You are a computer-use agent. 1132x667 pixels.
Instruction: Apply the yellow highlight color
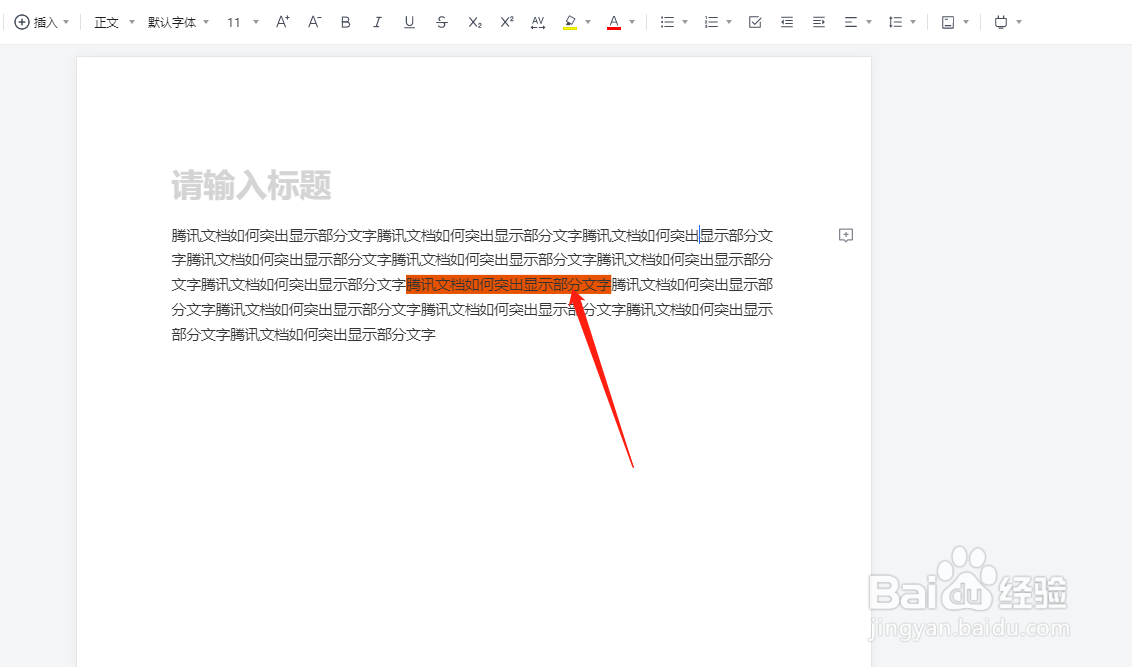tap(570, 22)
